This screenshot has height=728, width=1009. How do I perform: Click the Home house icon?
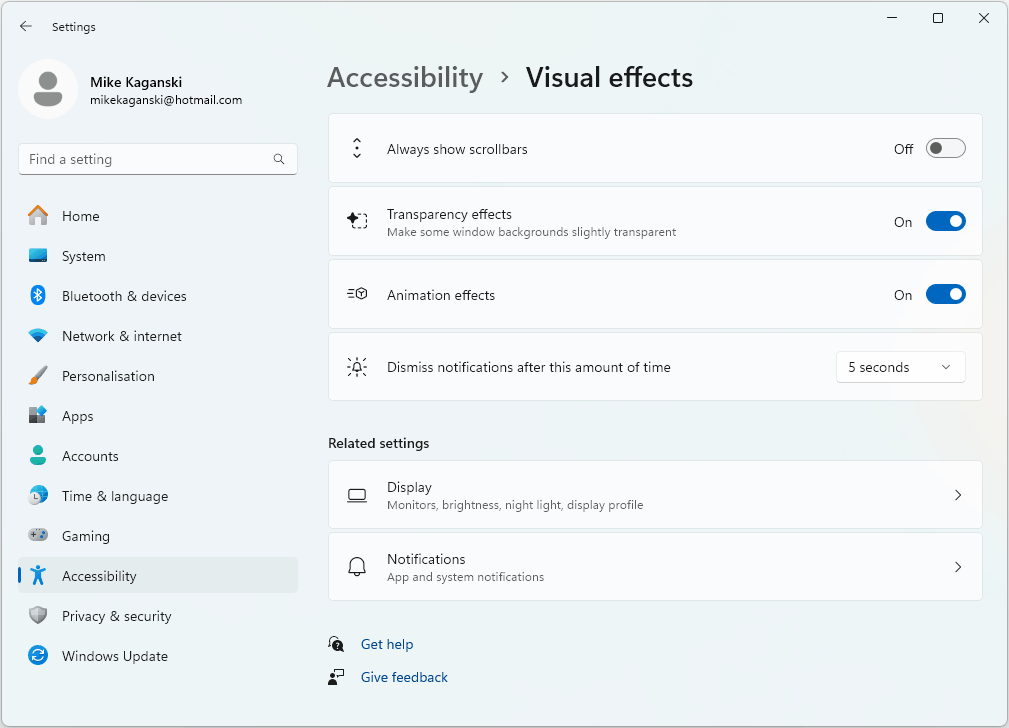tap(38, 216)
